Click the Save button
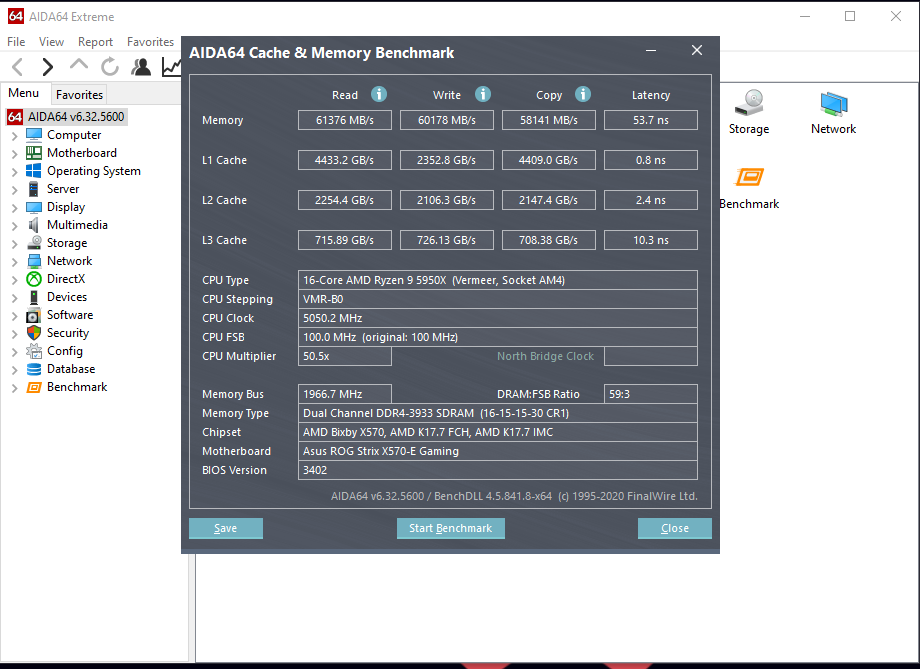The width and height of the screenshot is (920, 669). coord(226,528)
